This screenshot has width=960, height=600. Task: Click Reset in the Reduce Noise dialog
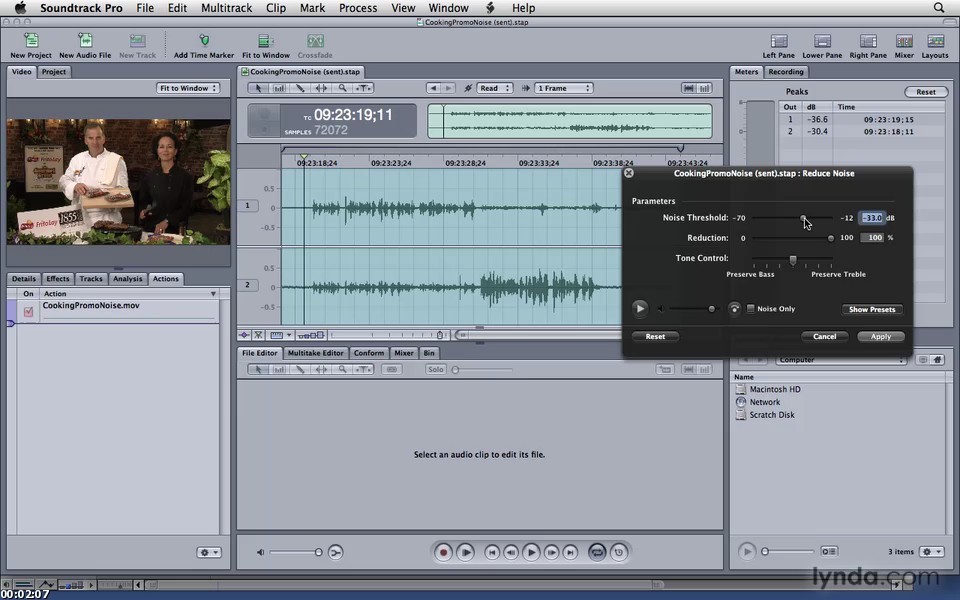(655, 336)
